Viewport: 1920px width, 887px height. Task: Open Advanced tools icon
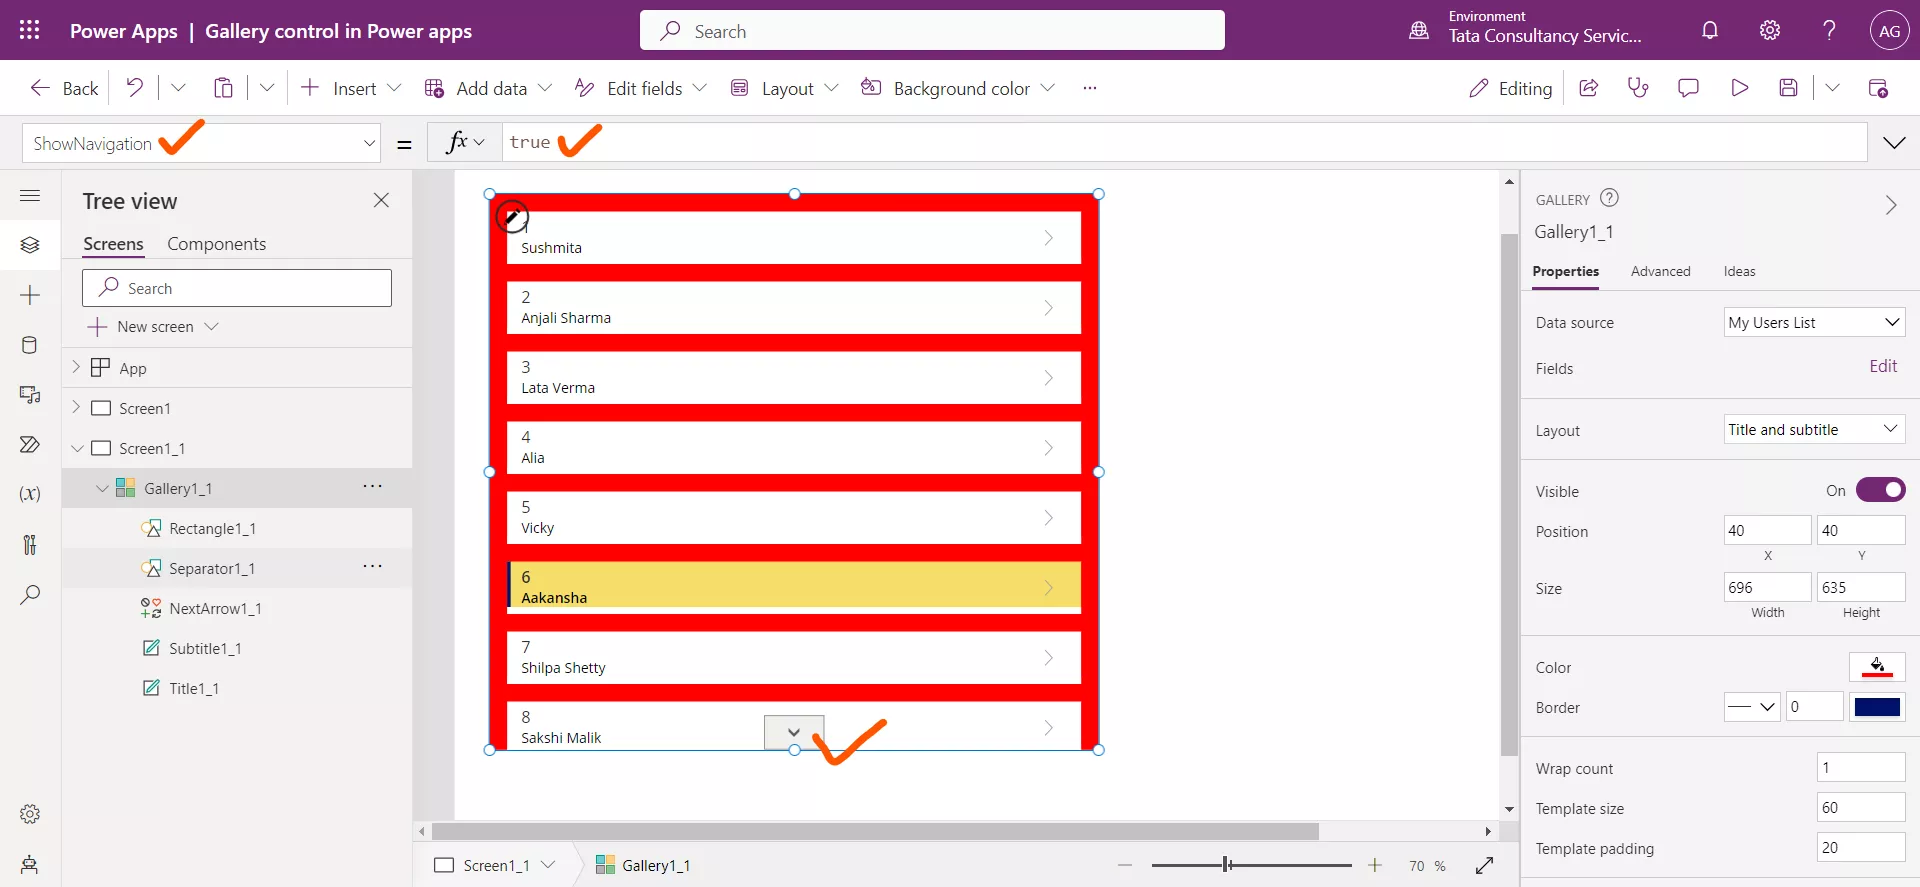coord(30,544)
